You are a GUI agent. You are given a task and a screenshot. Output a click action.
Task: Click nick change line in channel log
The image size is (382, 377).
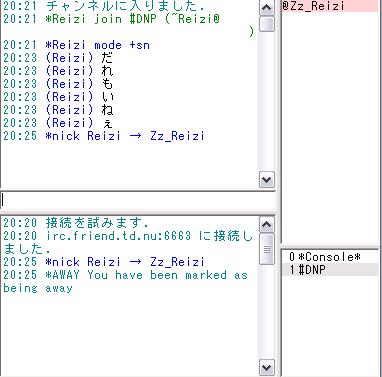[104, 136]
